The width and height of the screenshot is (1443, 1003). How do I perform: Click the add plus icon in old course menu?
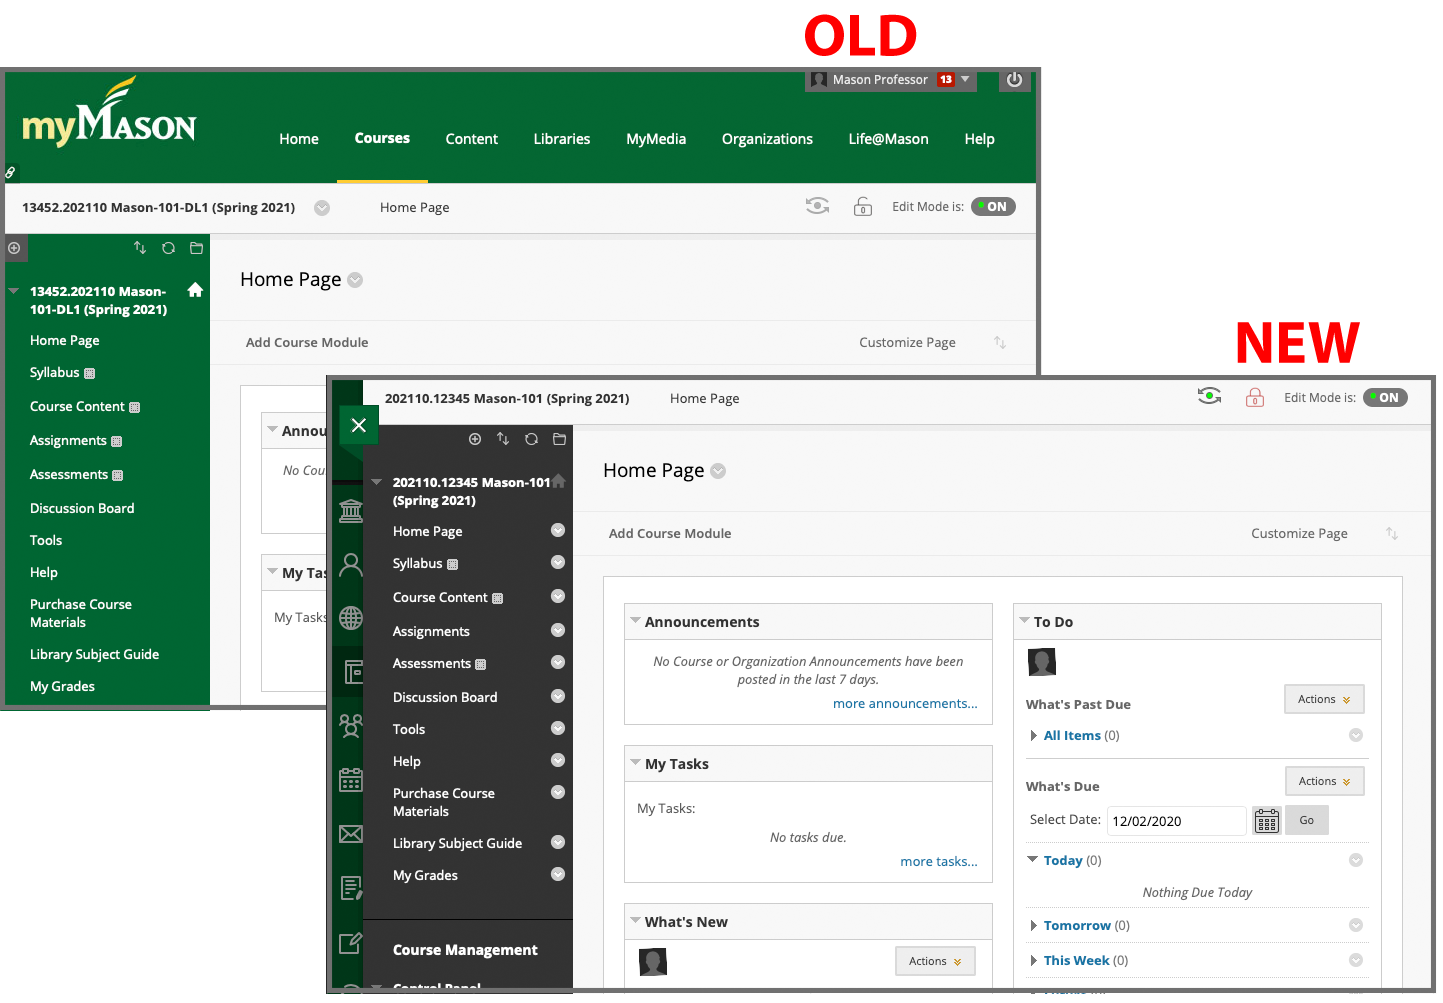coord(14,248)
